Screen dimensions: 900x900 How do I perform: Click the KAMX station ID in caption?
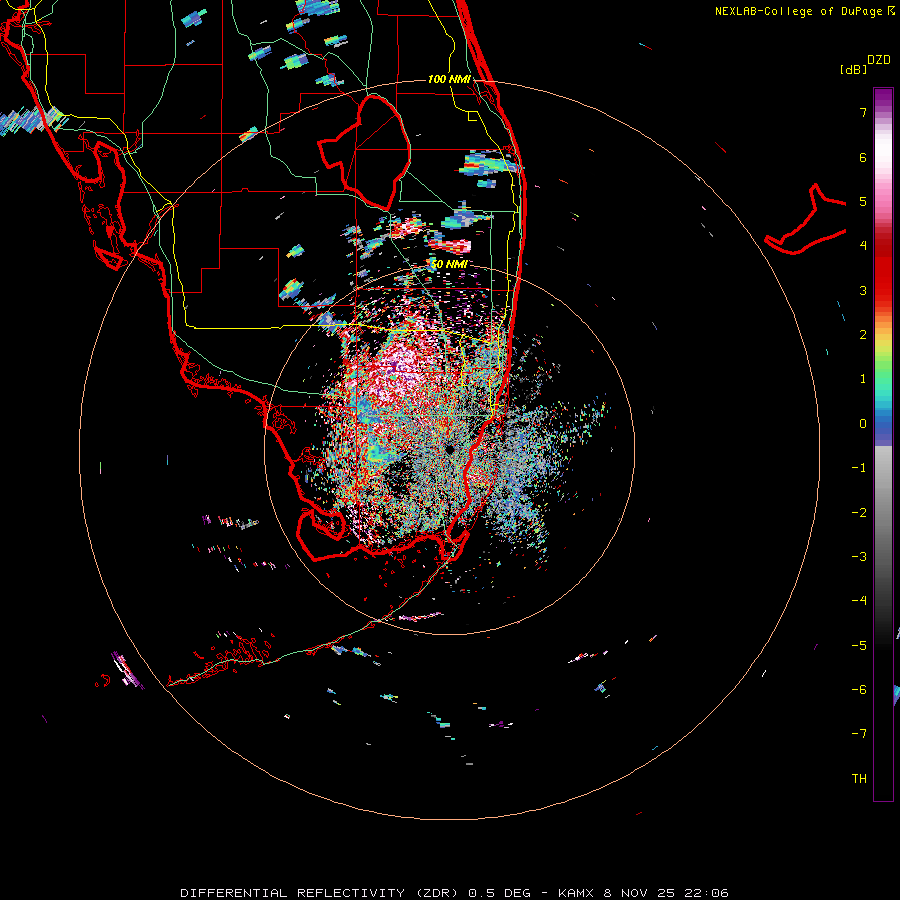[576, 893]
